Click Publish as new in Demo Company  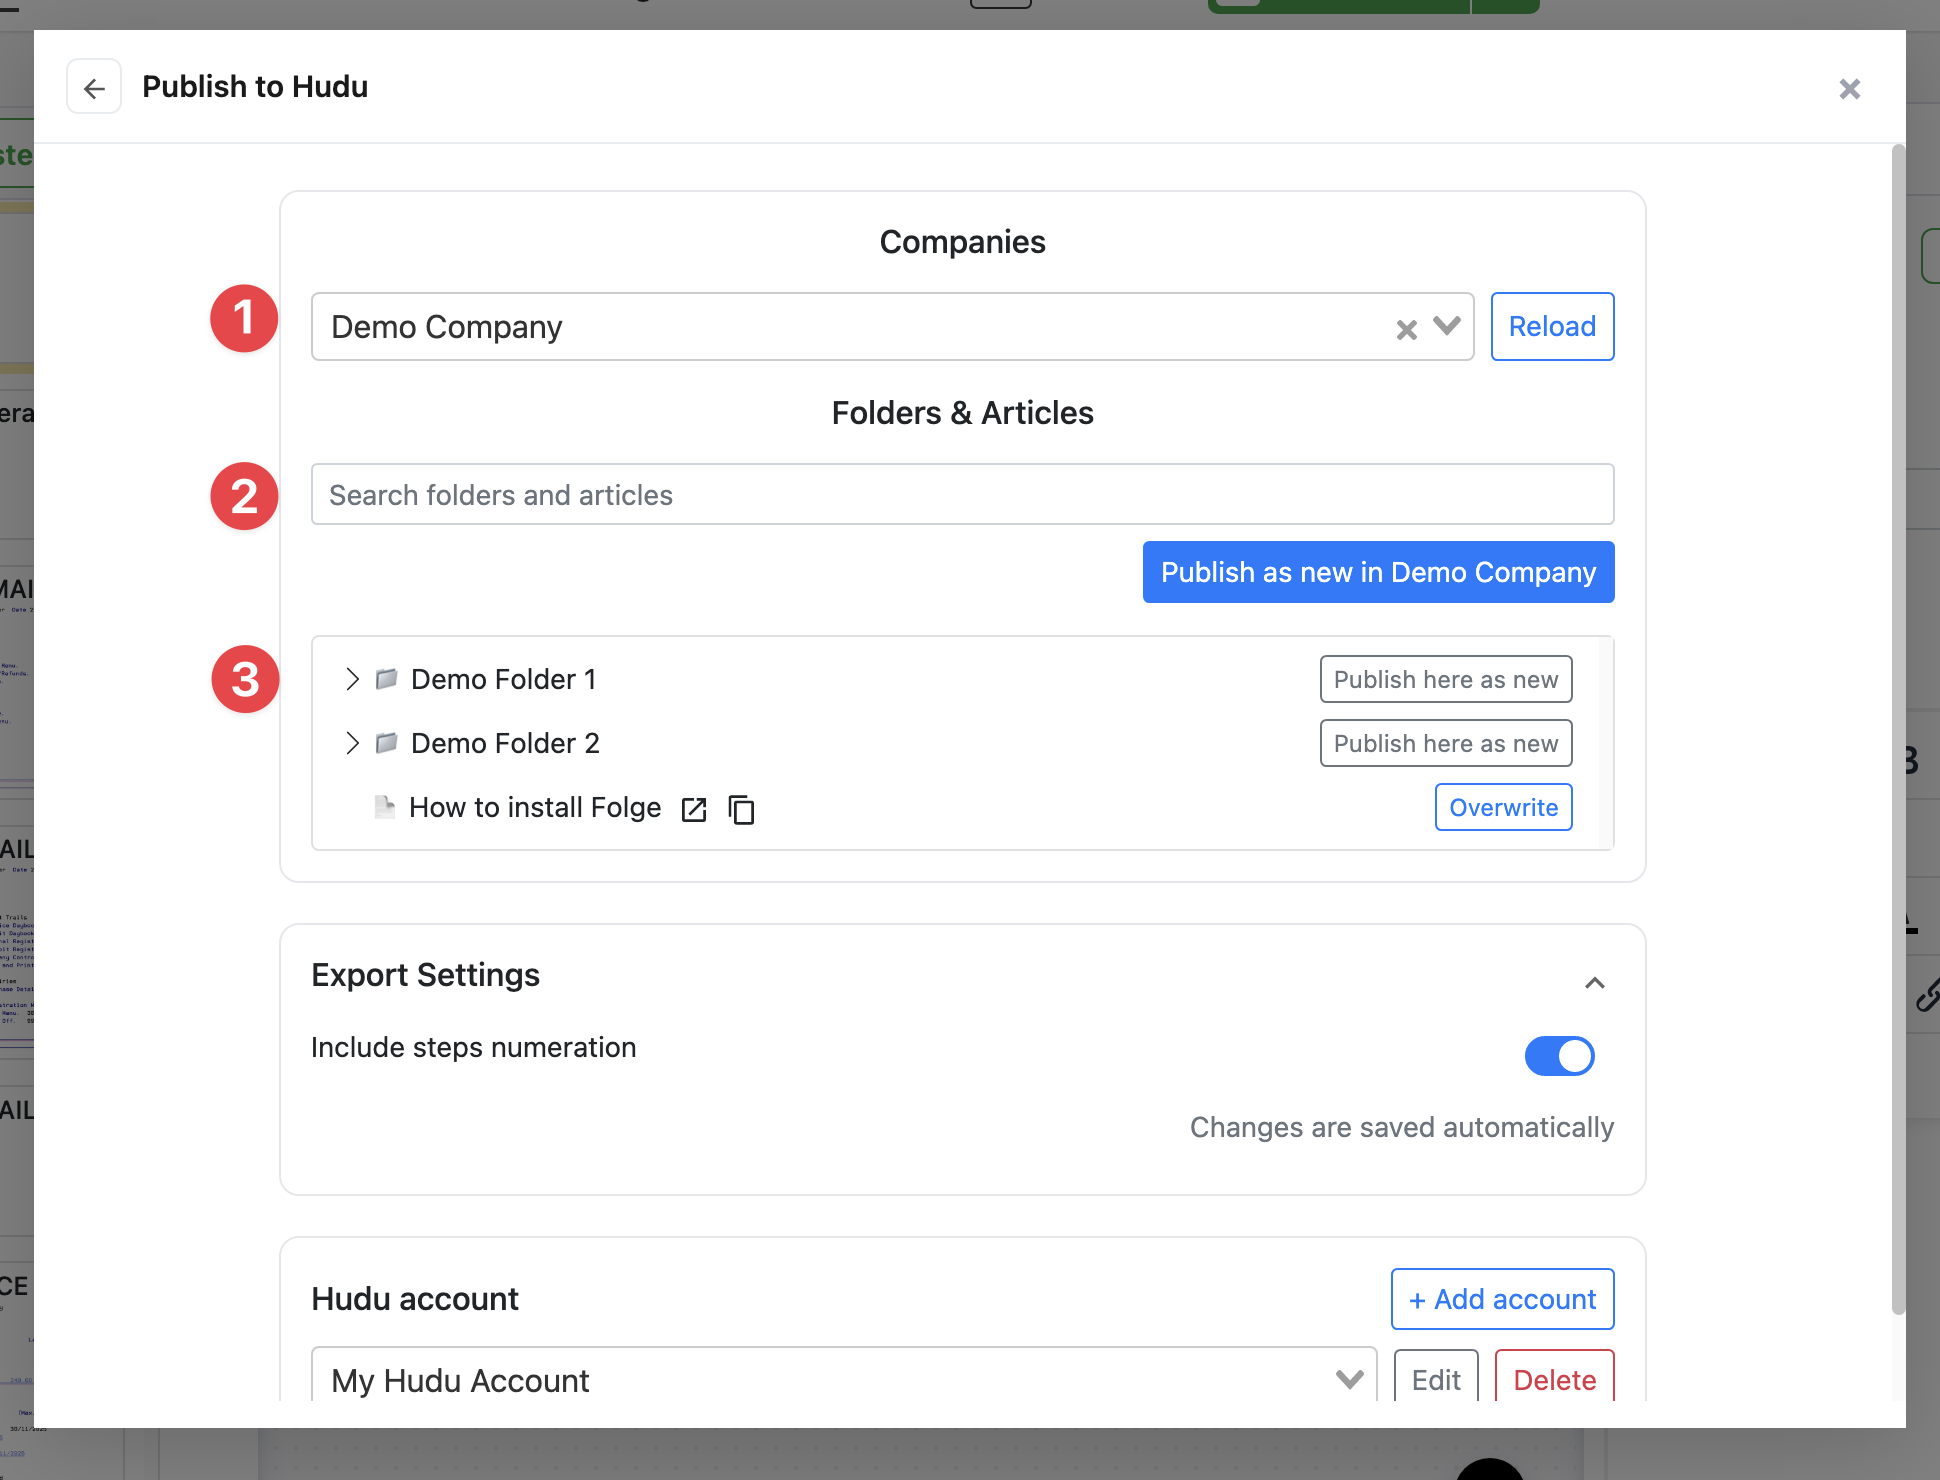tap(1378, 572)
